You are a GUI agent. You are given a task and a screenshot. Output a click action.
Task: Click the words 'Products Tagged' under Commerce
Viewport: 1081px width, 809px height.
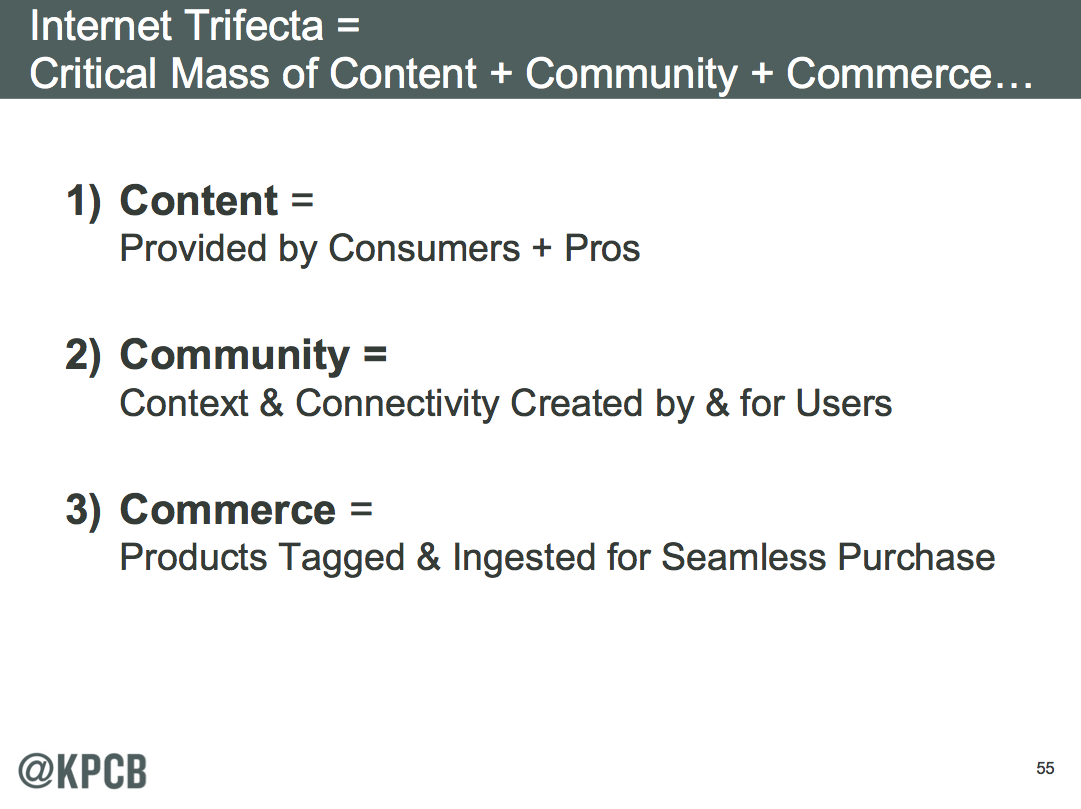[x=262, y=559]
